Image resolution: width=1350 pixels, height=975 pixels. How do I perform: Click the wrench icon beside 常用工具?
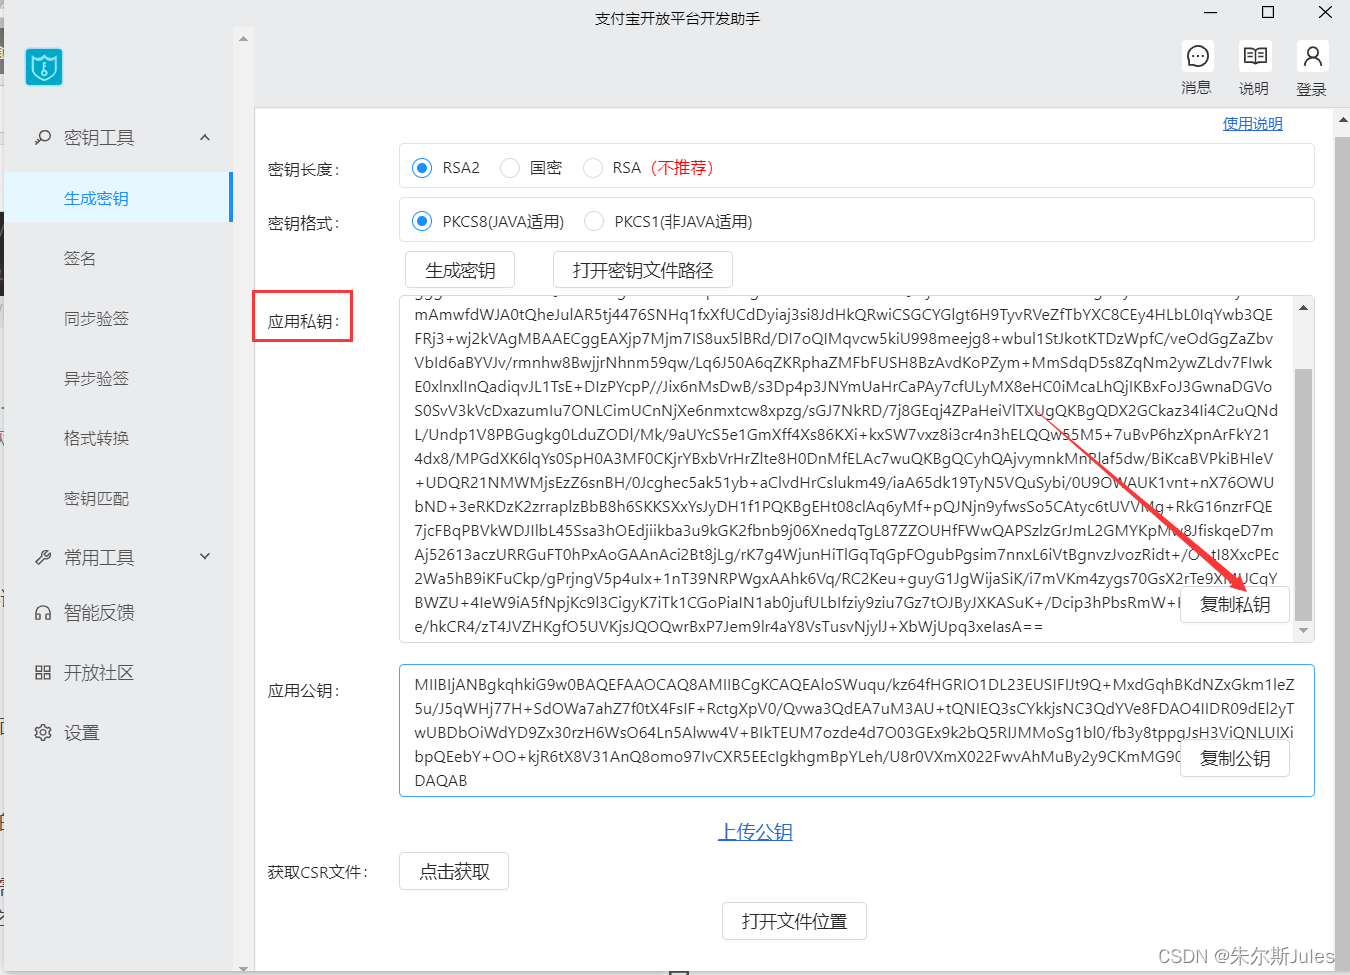43,557
